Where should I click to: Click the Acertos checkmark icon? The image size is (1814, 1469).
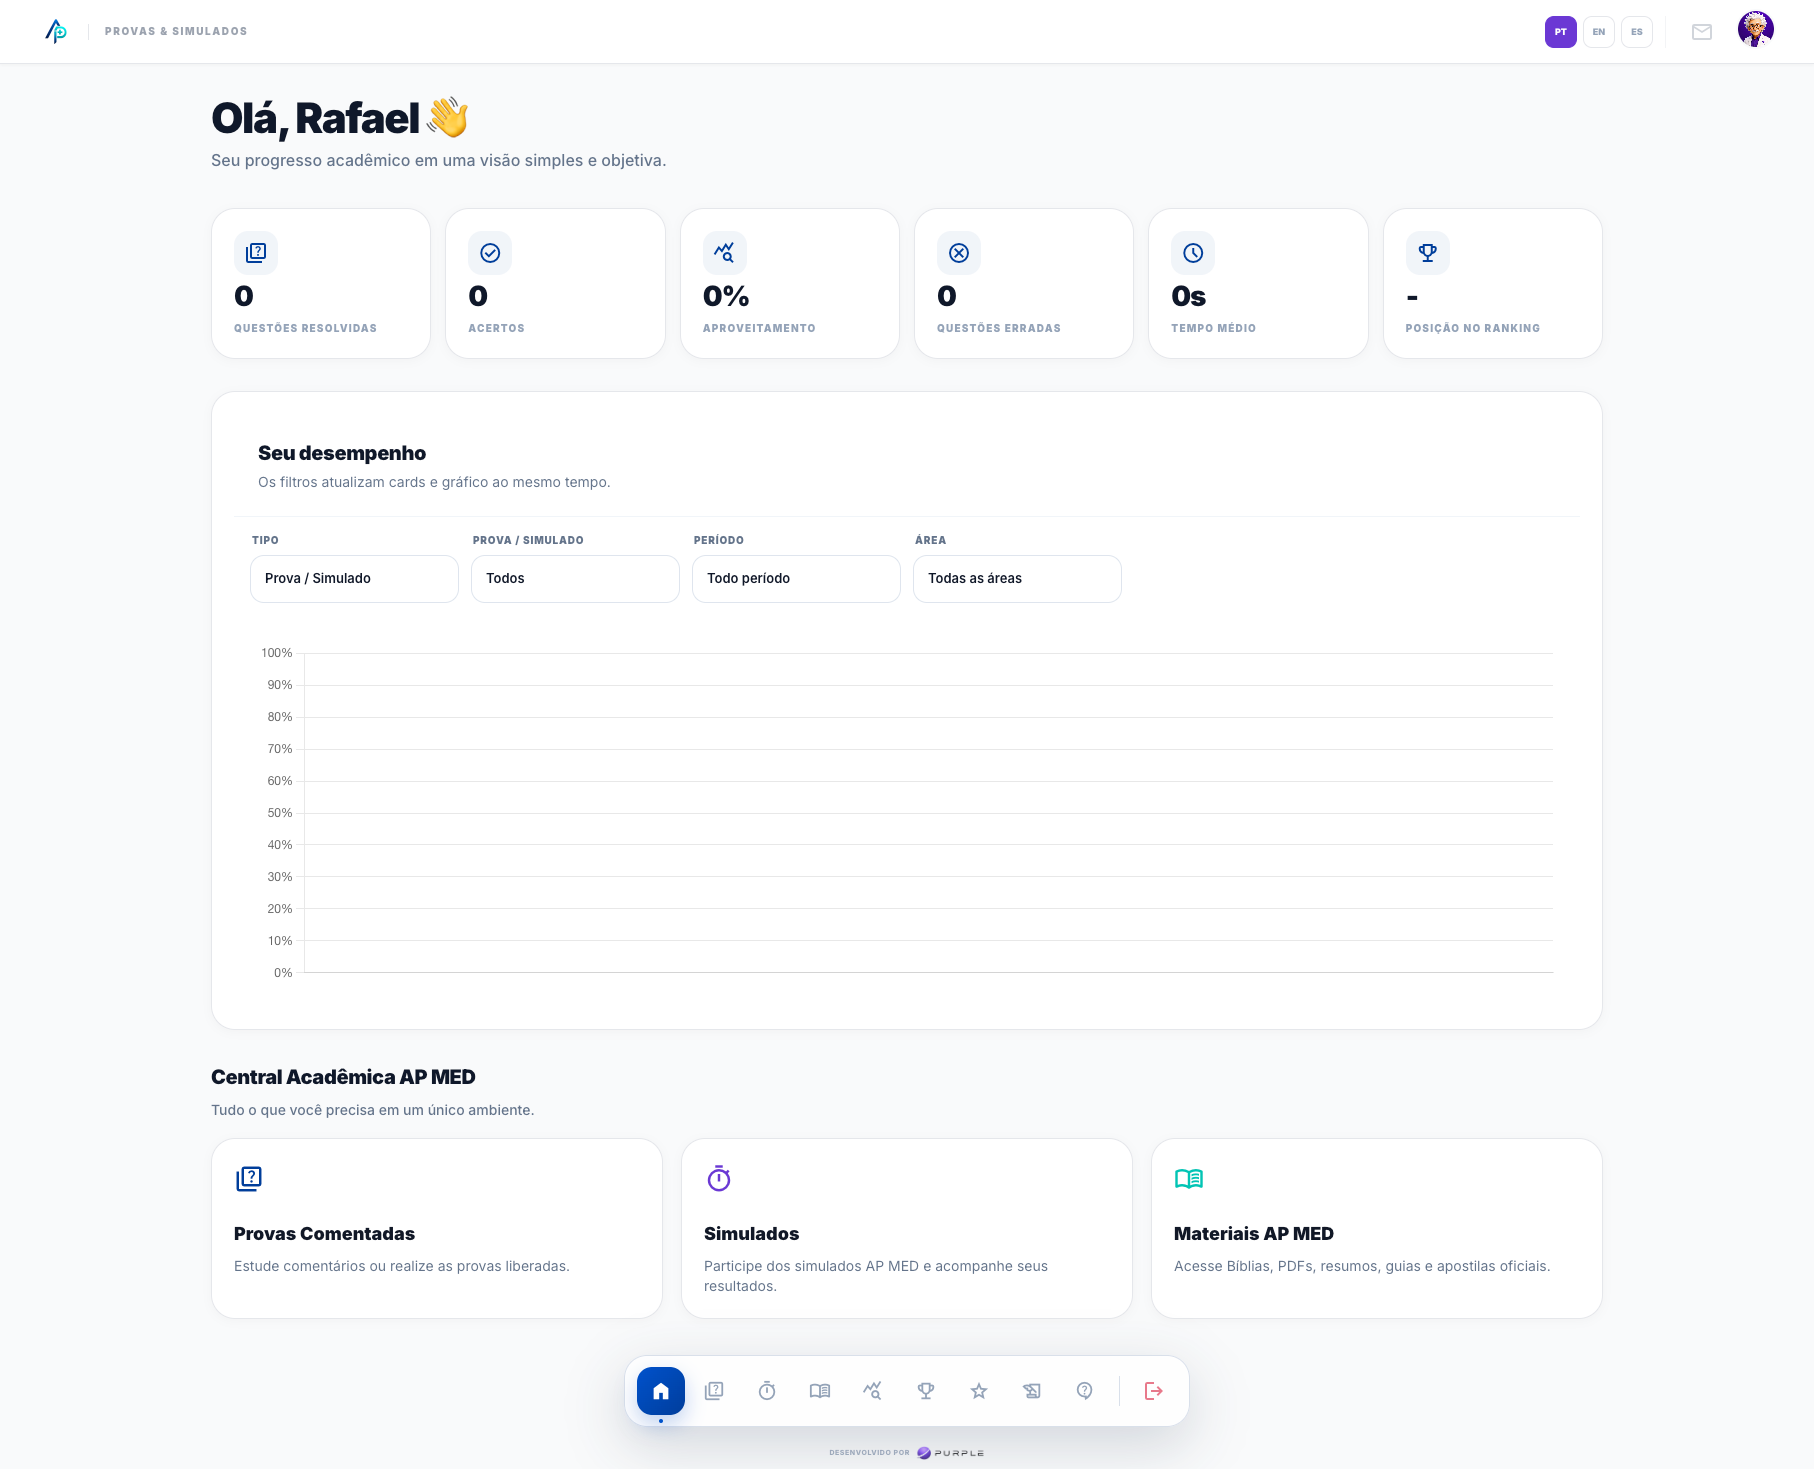click(x=490, y=253)
